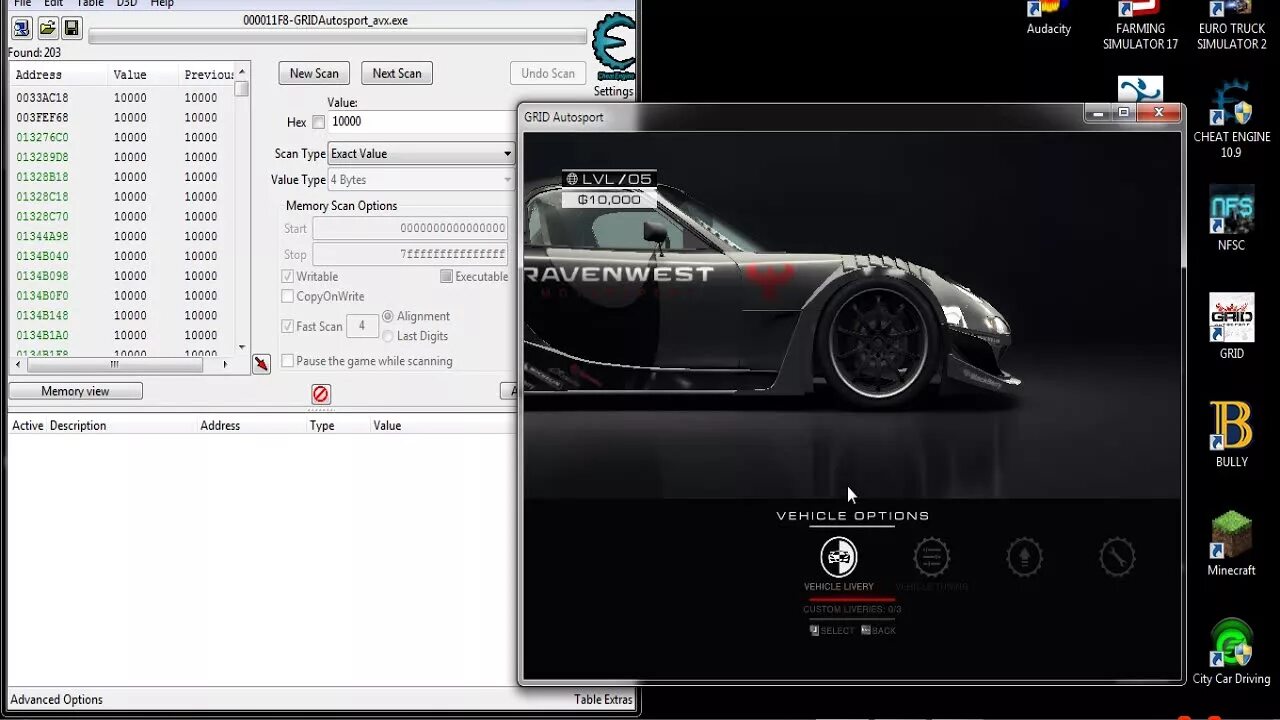Viewport: 1280px width, 720px height.
Task: Click the scan Value input field
Action: (x=422, y=122)
